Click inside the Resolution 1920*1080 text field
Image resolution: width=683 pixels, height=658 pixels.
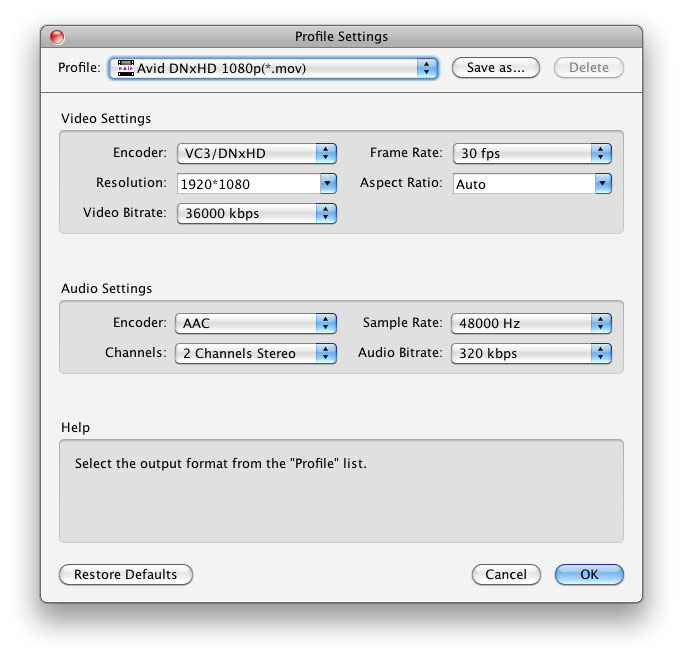[246, 184]
